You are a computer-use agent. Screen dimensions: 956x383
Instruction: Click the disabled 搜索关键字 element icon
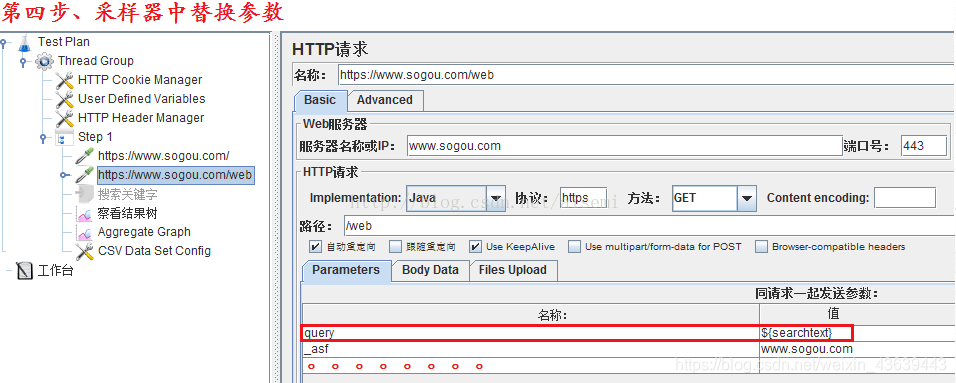click(85, 194)
